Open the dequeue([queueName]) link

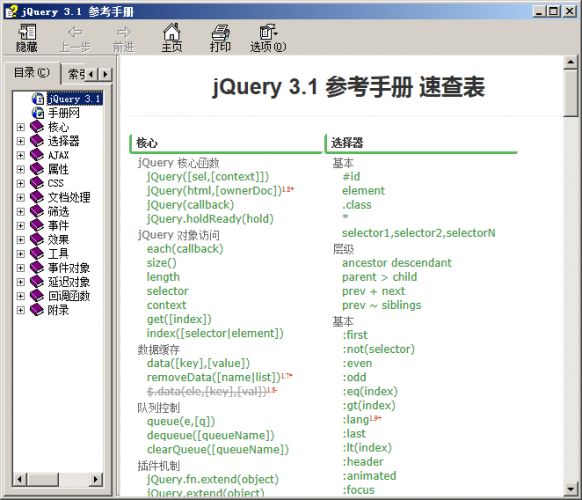click(211, 435)
